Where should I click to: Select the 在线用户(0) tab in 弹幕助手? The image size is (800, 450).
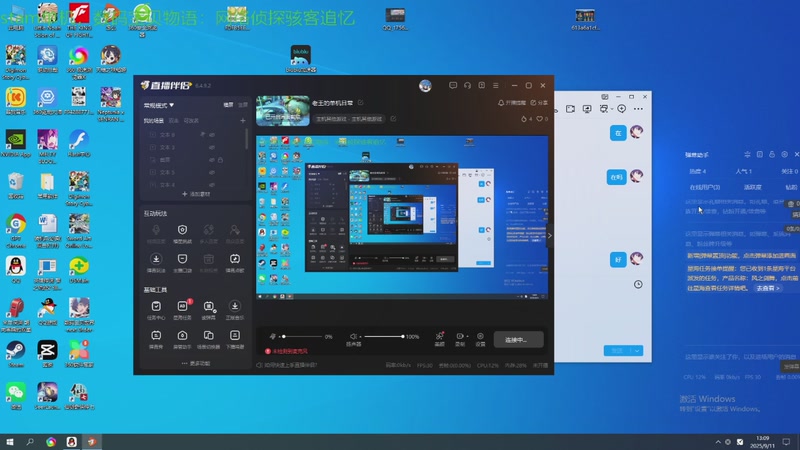tap(705, 187)
